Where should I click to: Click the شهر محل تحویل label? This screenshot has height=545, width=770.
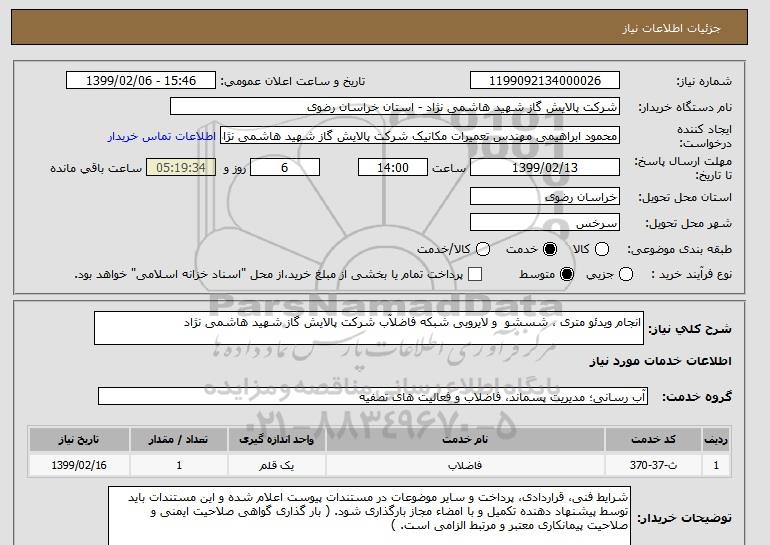click(x=688, y=223)
